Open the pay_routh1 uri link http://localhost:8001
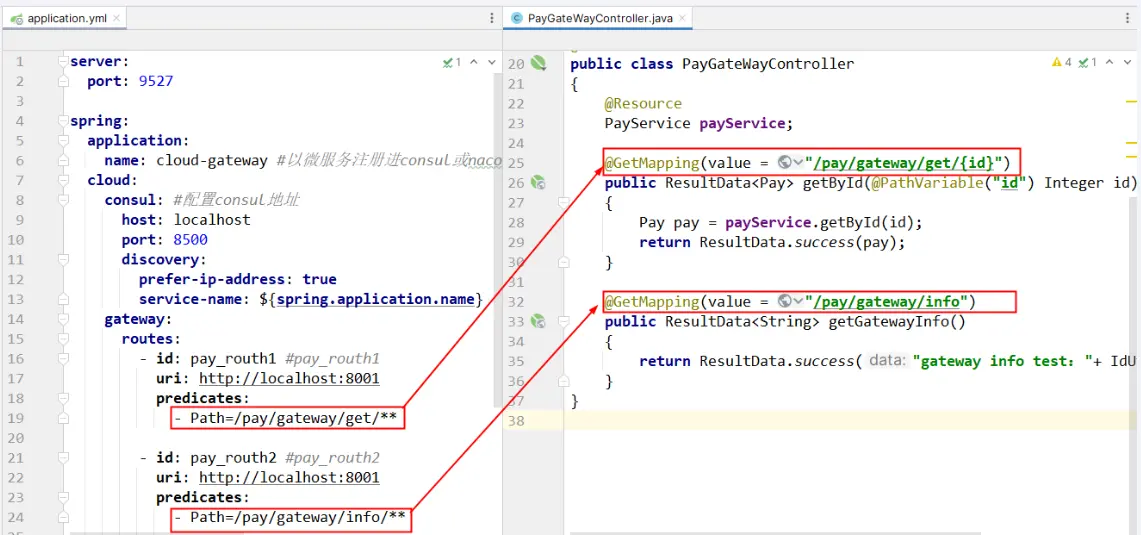The width and height of the screenshot is (1141, 535). pyautogui.click(x=288, y=378)
